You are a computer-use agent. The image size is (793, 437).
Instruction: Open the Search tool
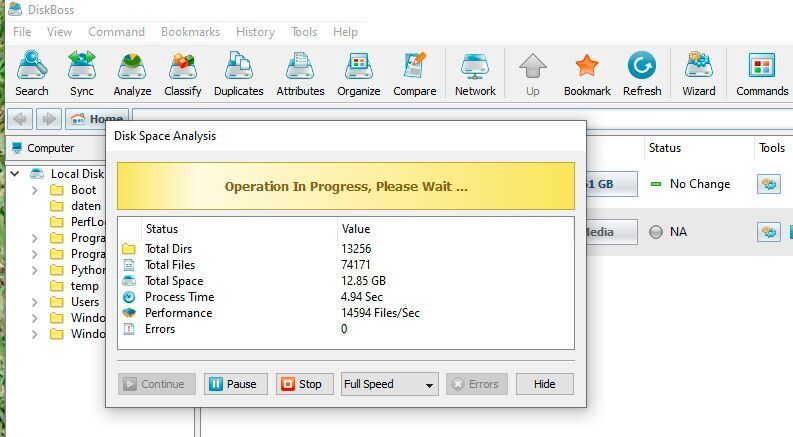pyautogui.click(x=31, y=74)
